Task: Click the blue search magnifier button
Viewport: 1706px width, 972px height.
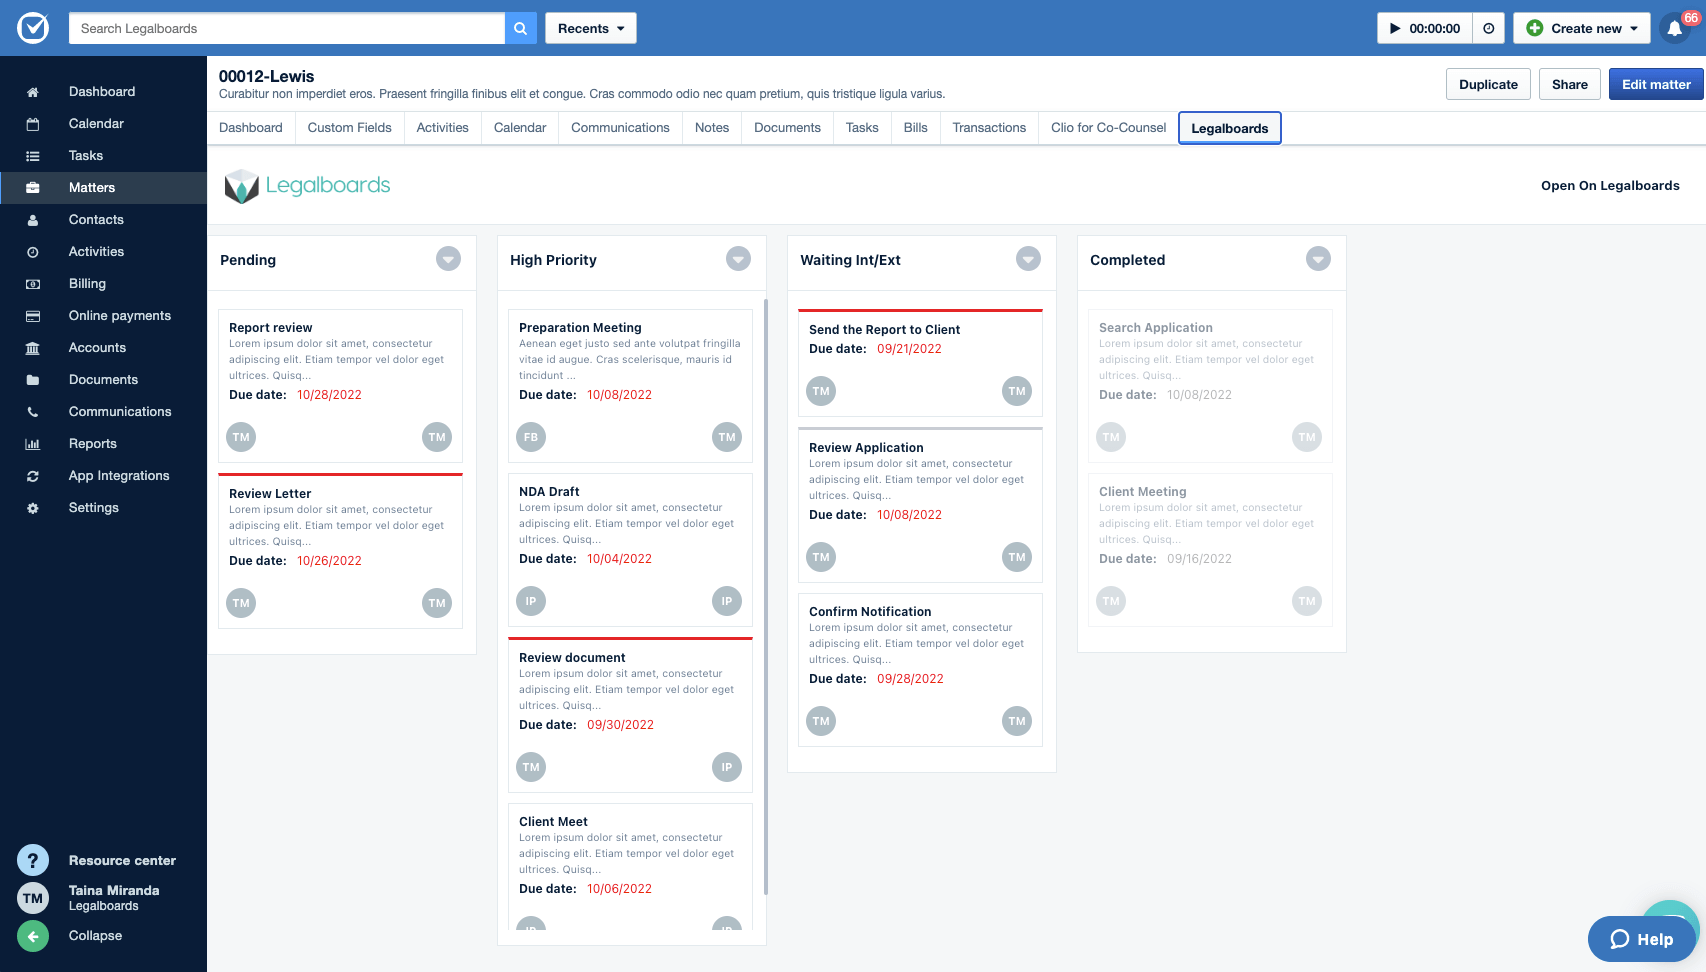Action: coord(520,28)
